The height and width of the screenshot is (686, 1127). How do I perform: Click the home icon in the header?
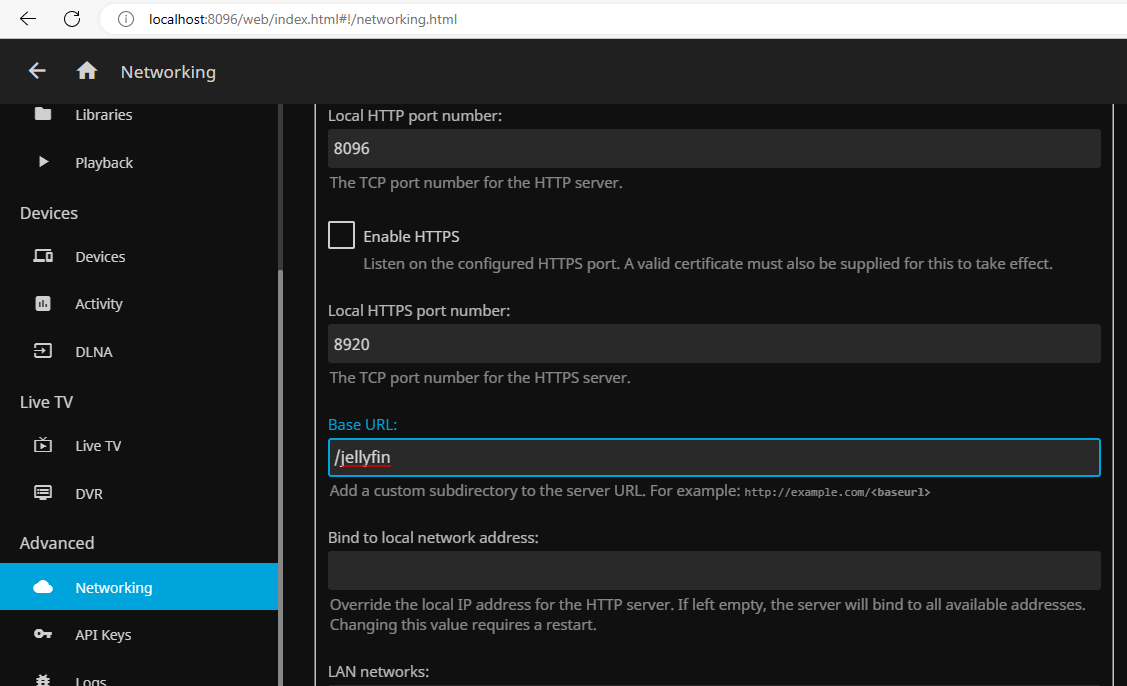pos(86,71)
